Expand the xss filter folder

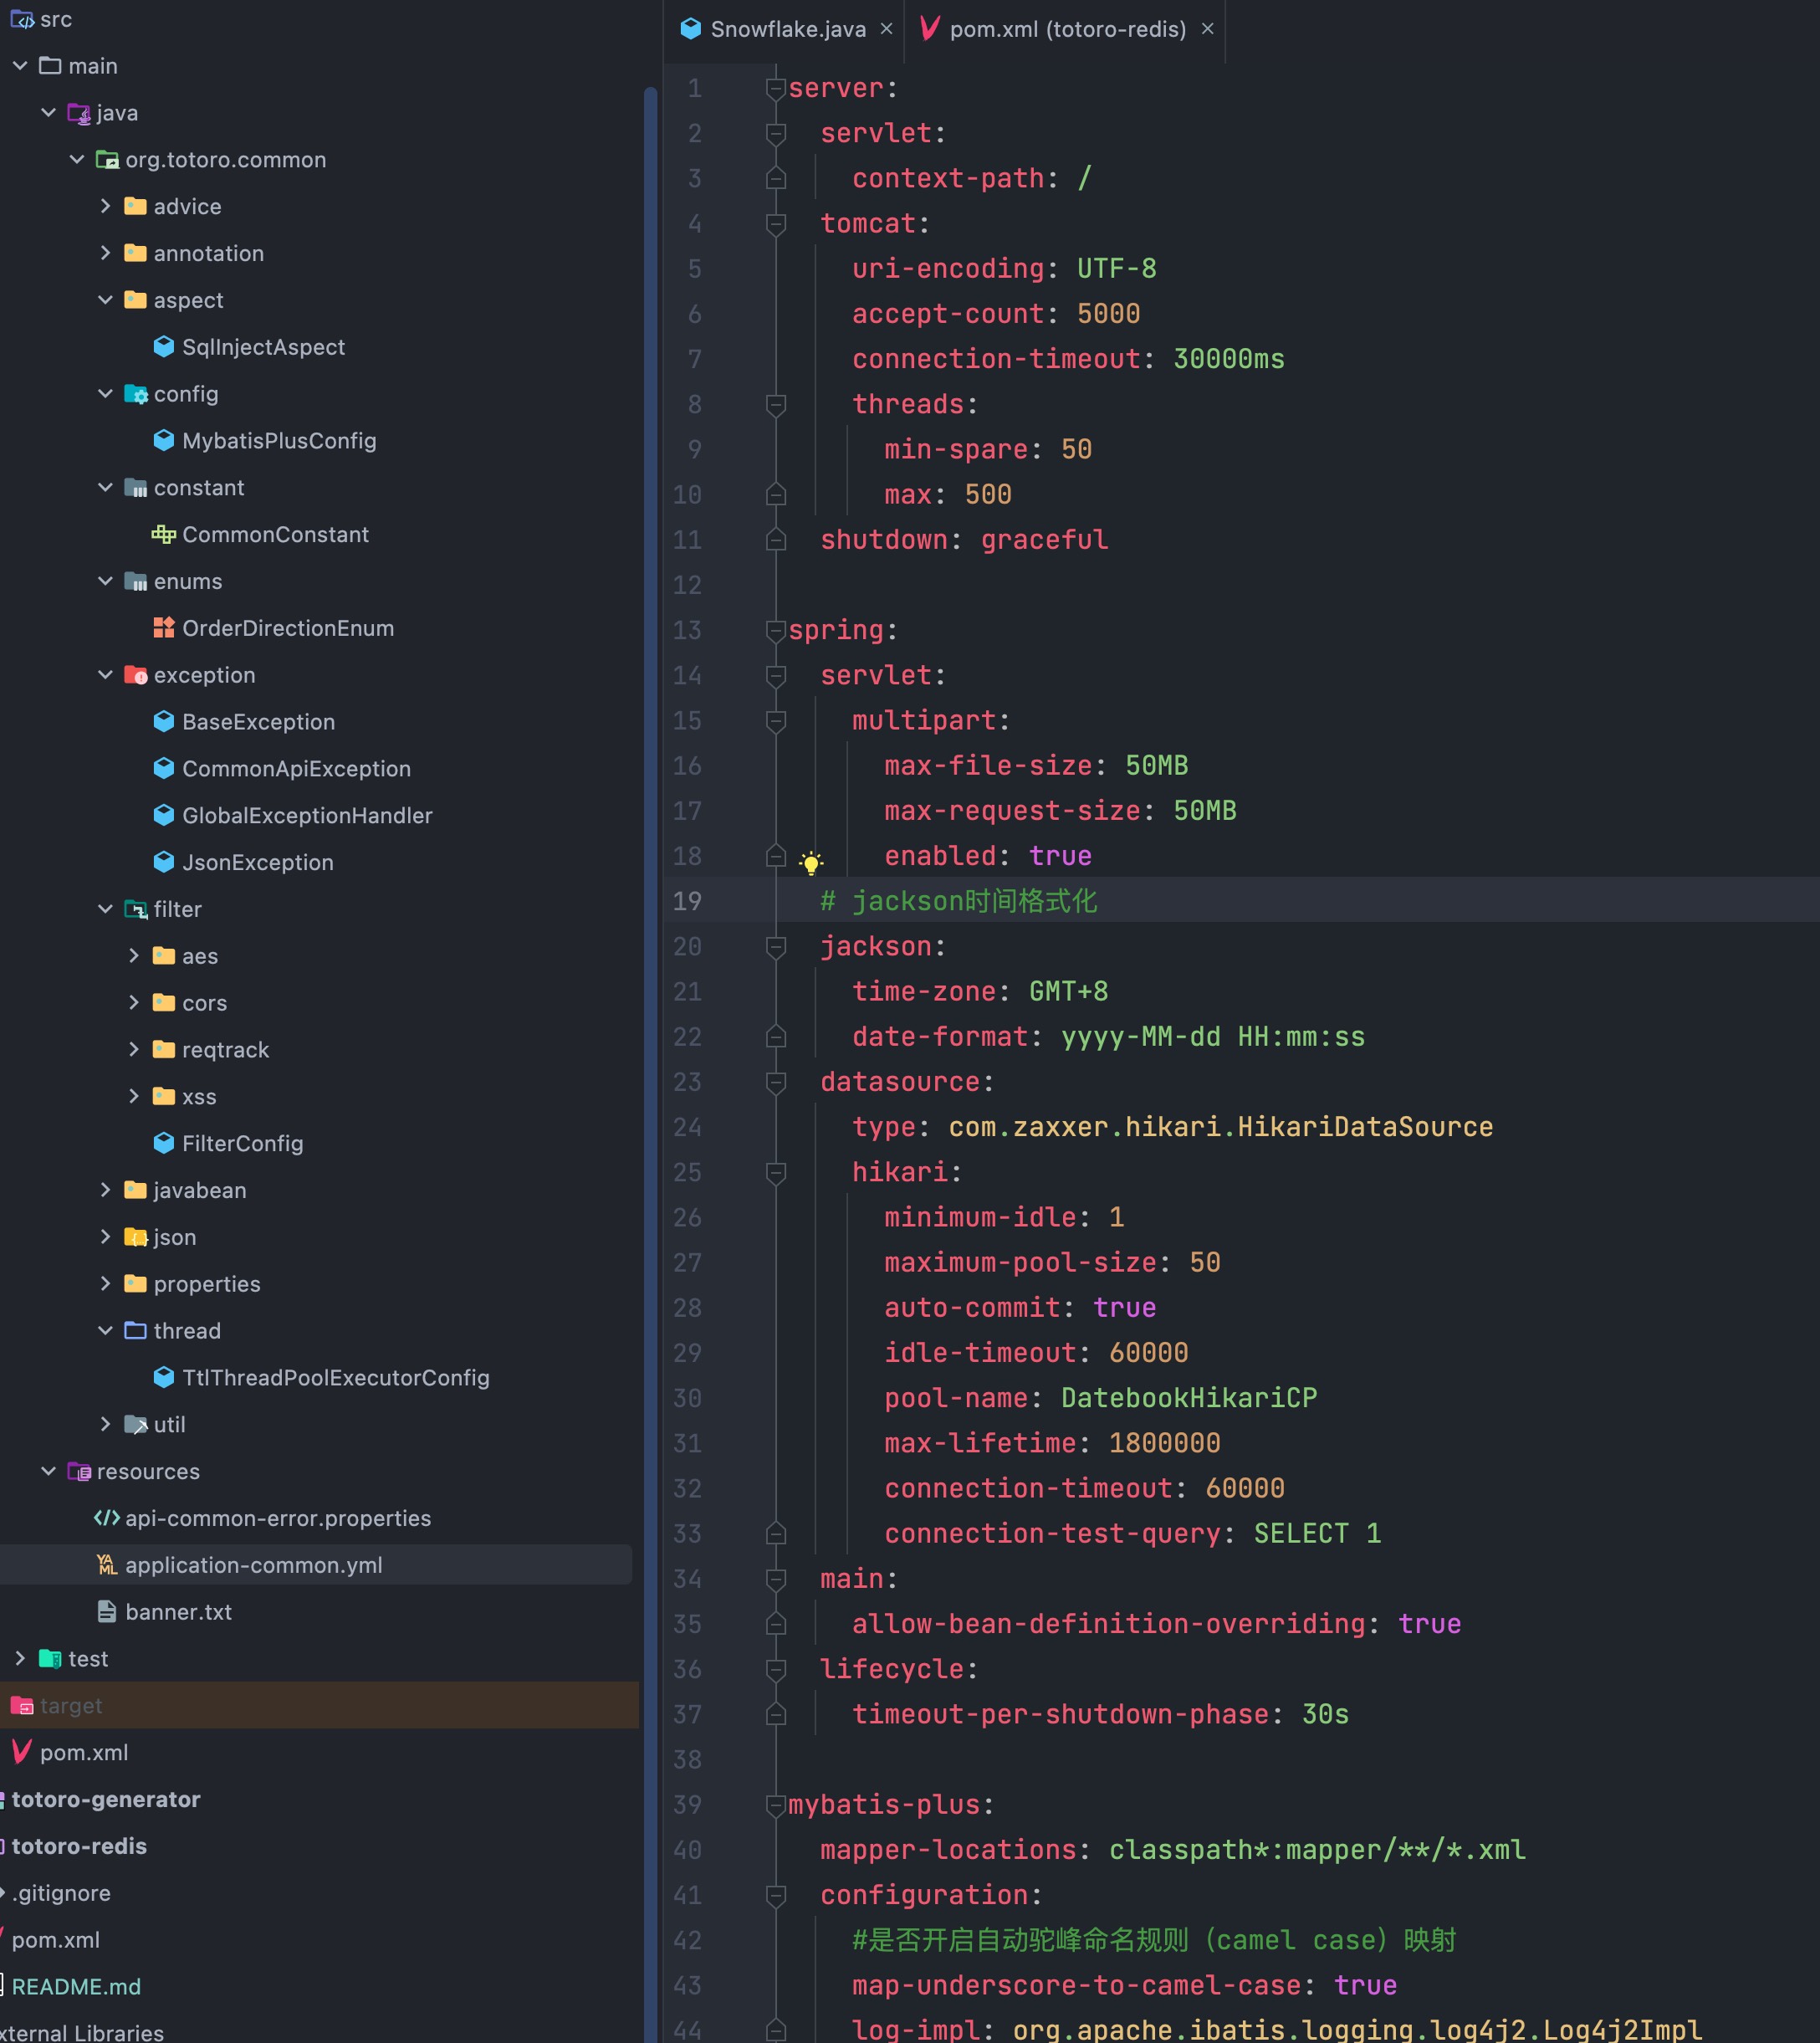point(133,1096)
